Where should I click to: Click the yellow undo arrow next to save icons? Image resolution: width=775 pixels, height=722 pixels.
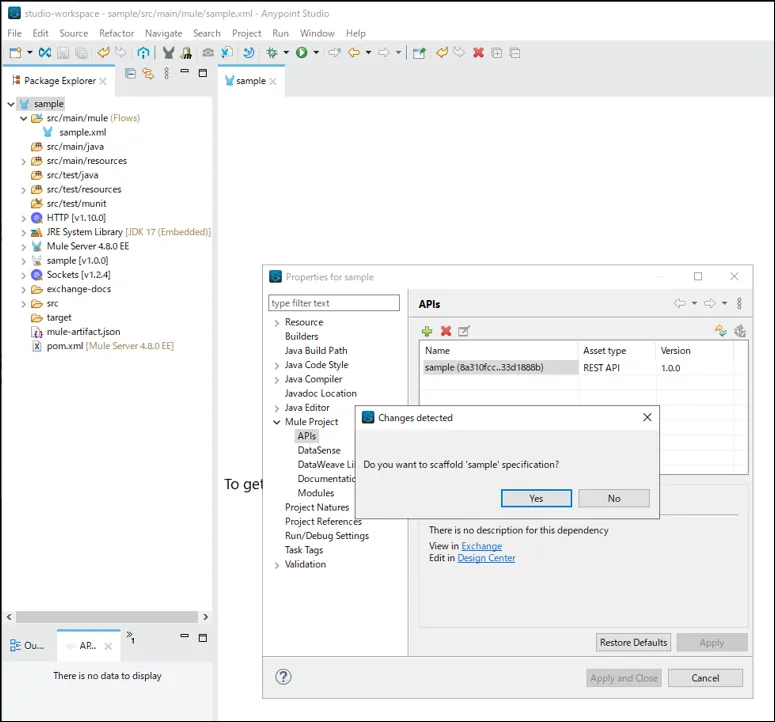pos(103,52)
